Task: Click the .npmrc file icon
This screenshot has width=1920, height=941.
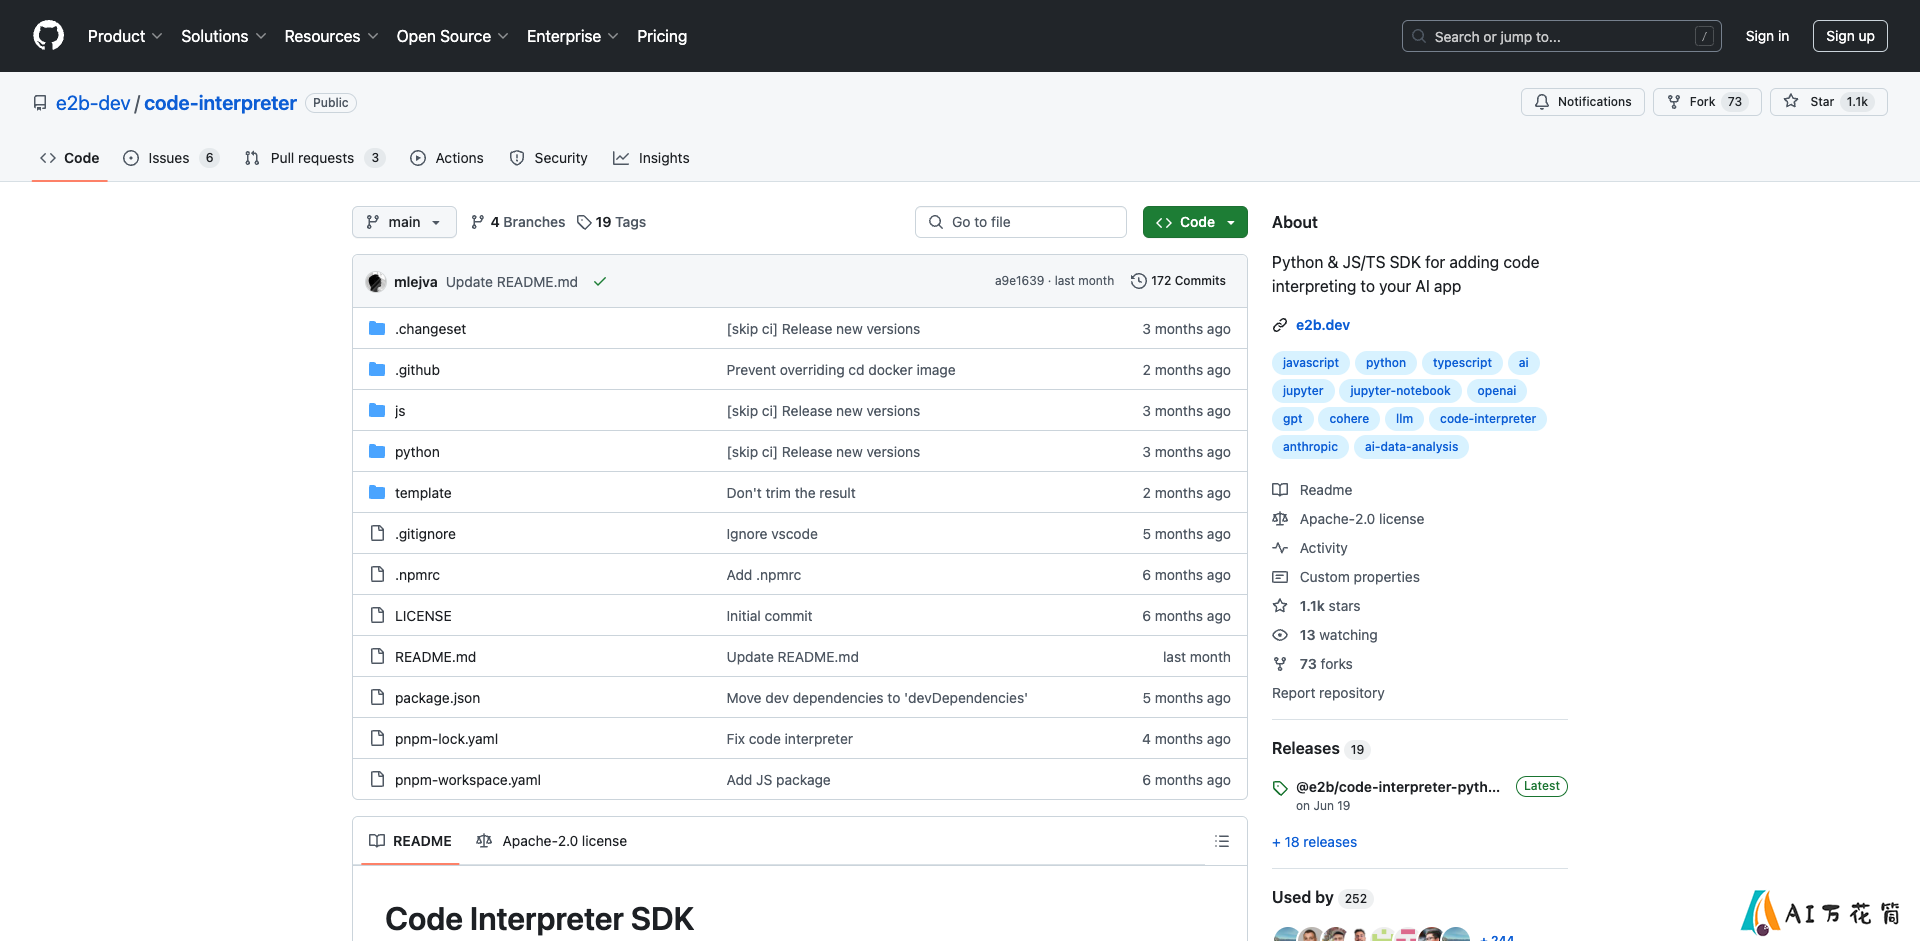Action: (377, 574)
